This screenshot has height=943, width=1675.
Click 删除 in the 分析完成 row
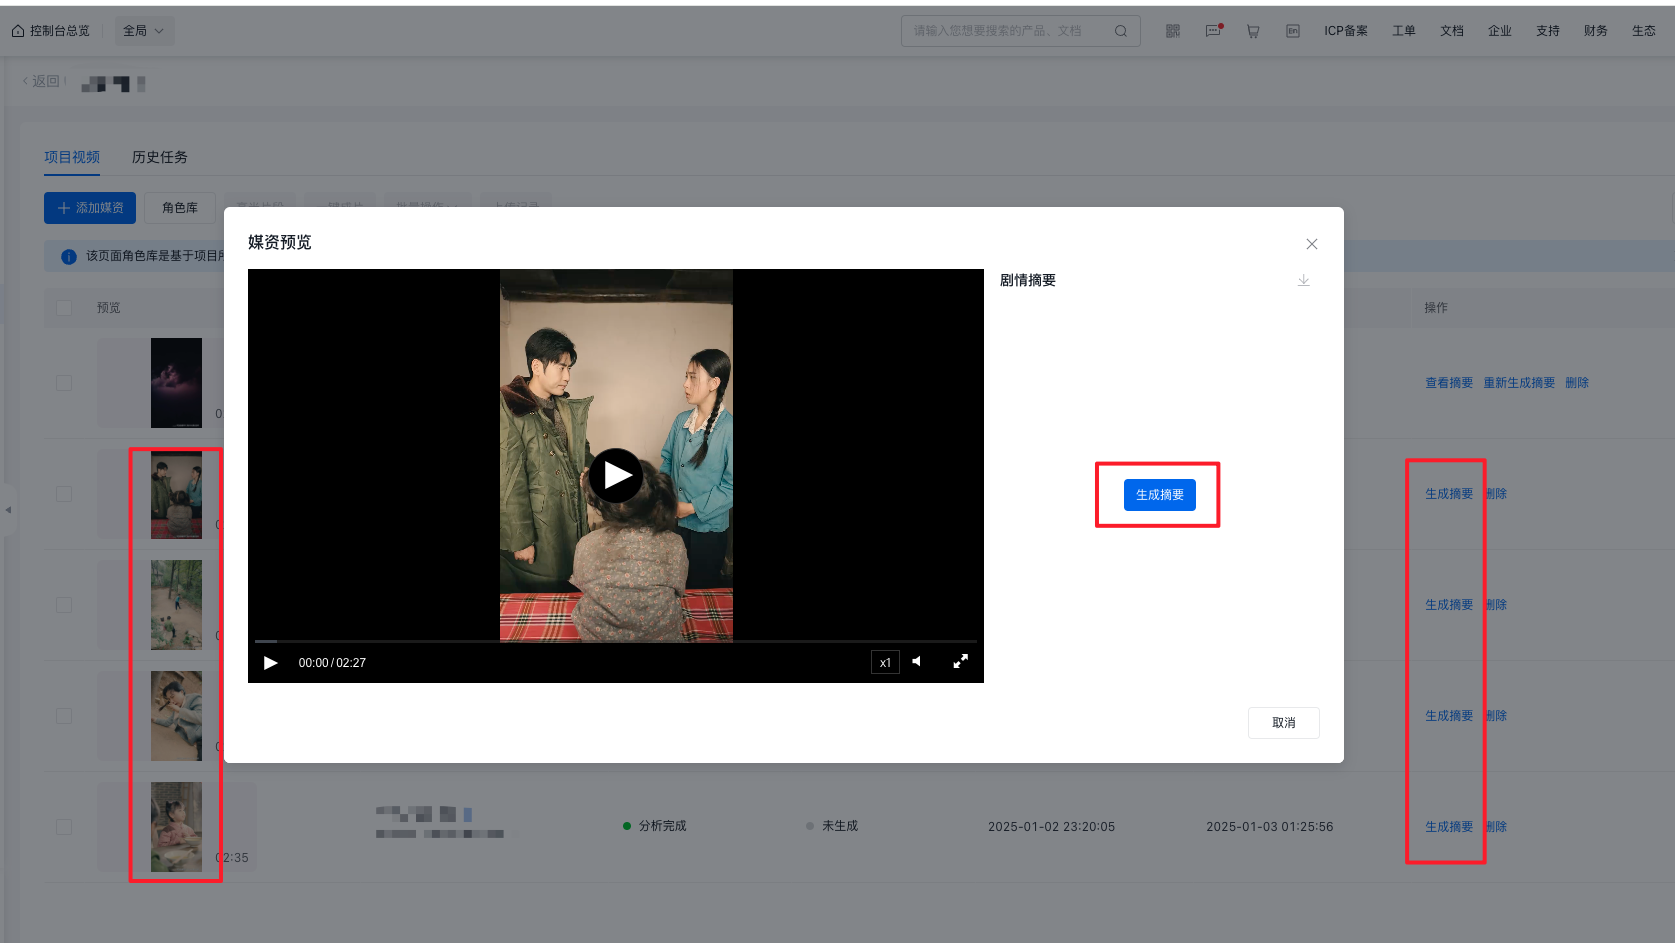1497,827
